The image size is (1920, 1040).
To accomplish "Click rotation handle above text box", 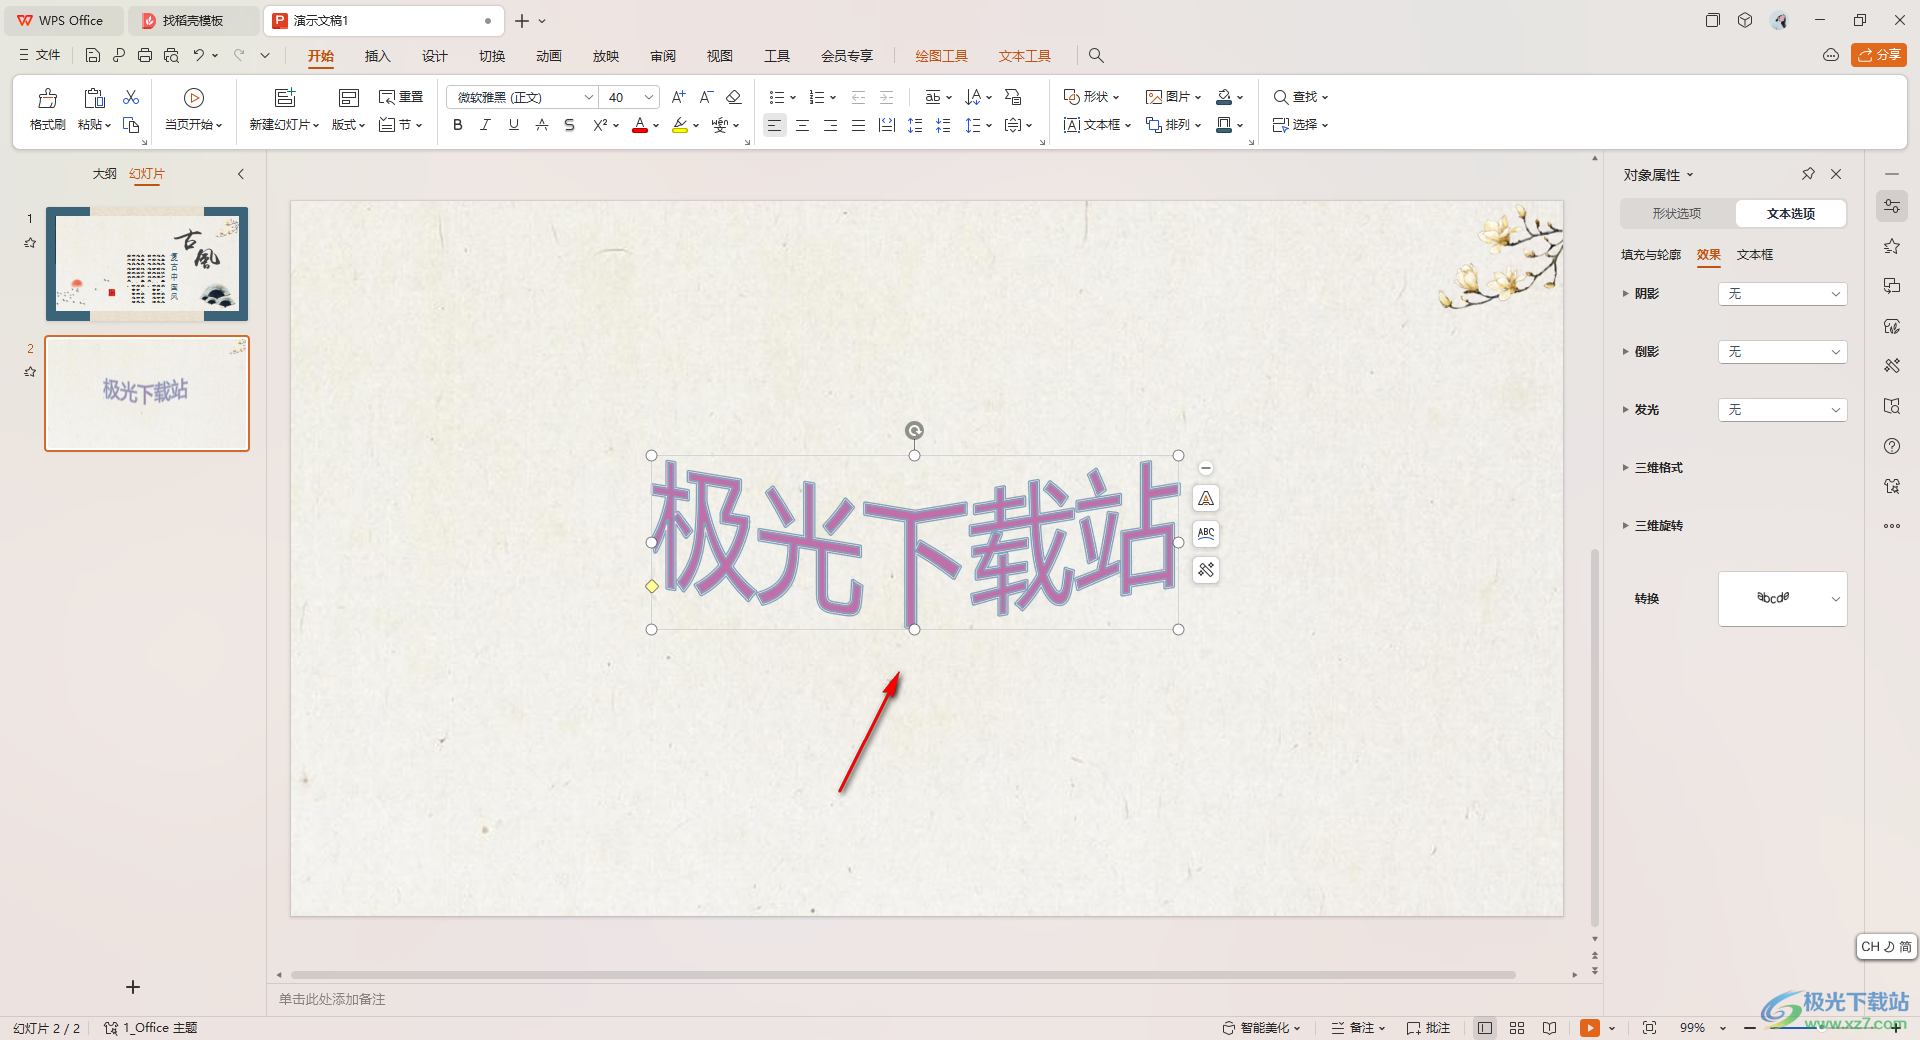I will (914, 431).
